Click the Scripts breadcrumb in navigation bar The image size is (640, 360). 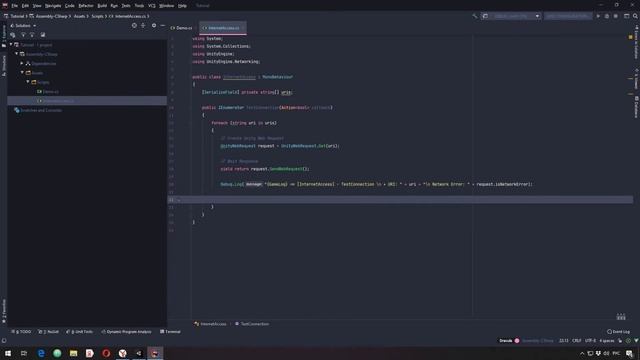click(97, 16)
